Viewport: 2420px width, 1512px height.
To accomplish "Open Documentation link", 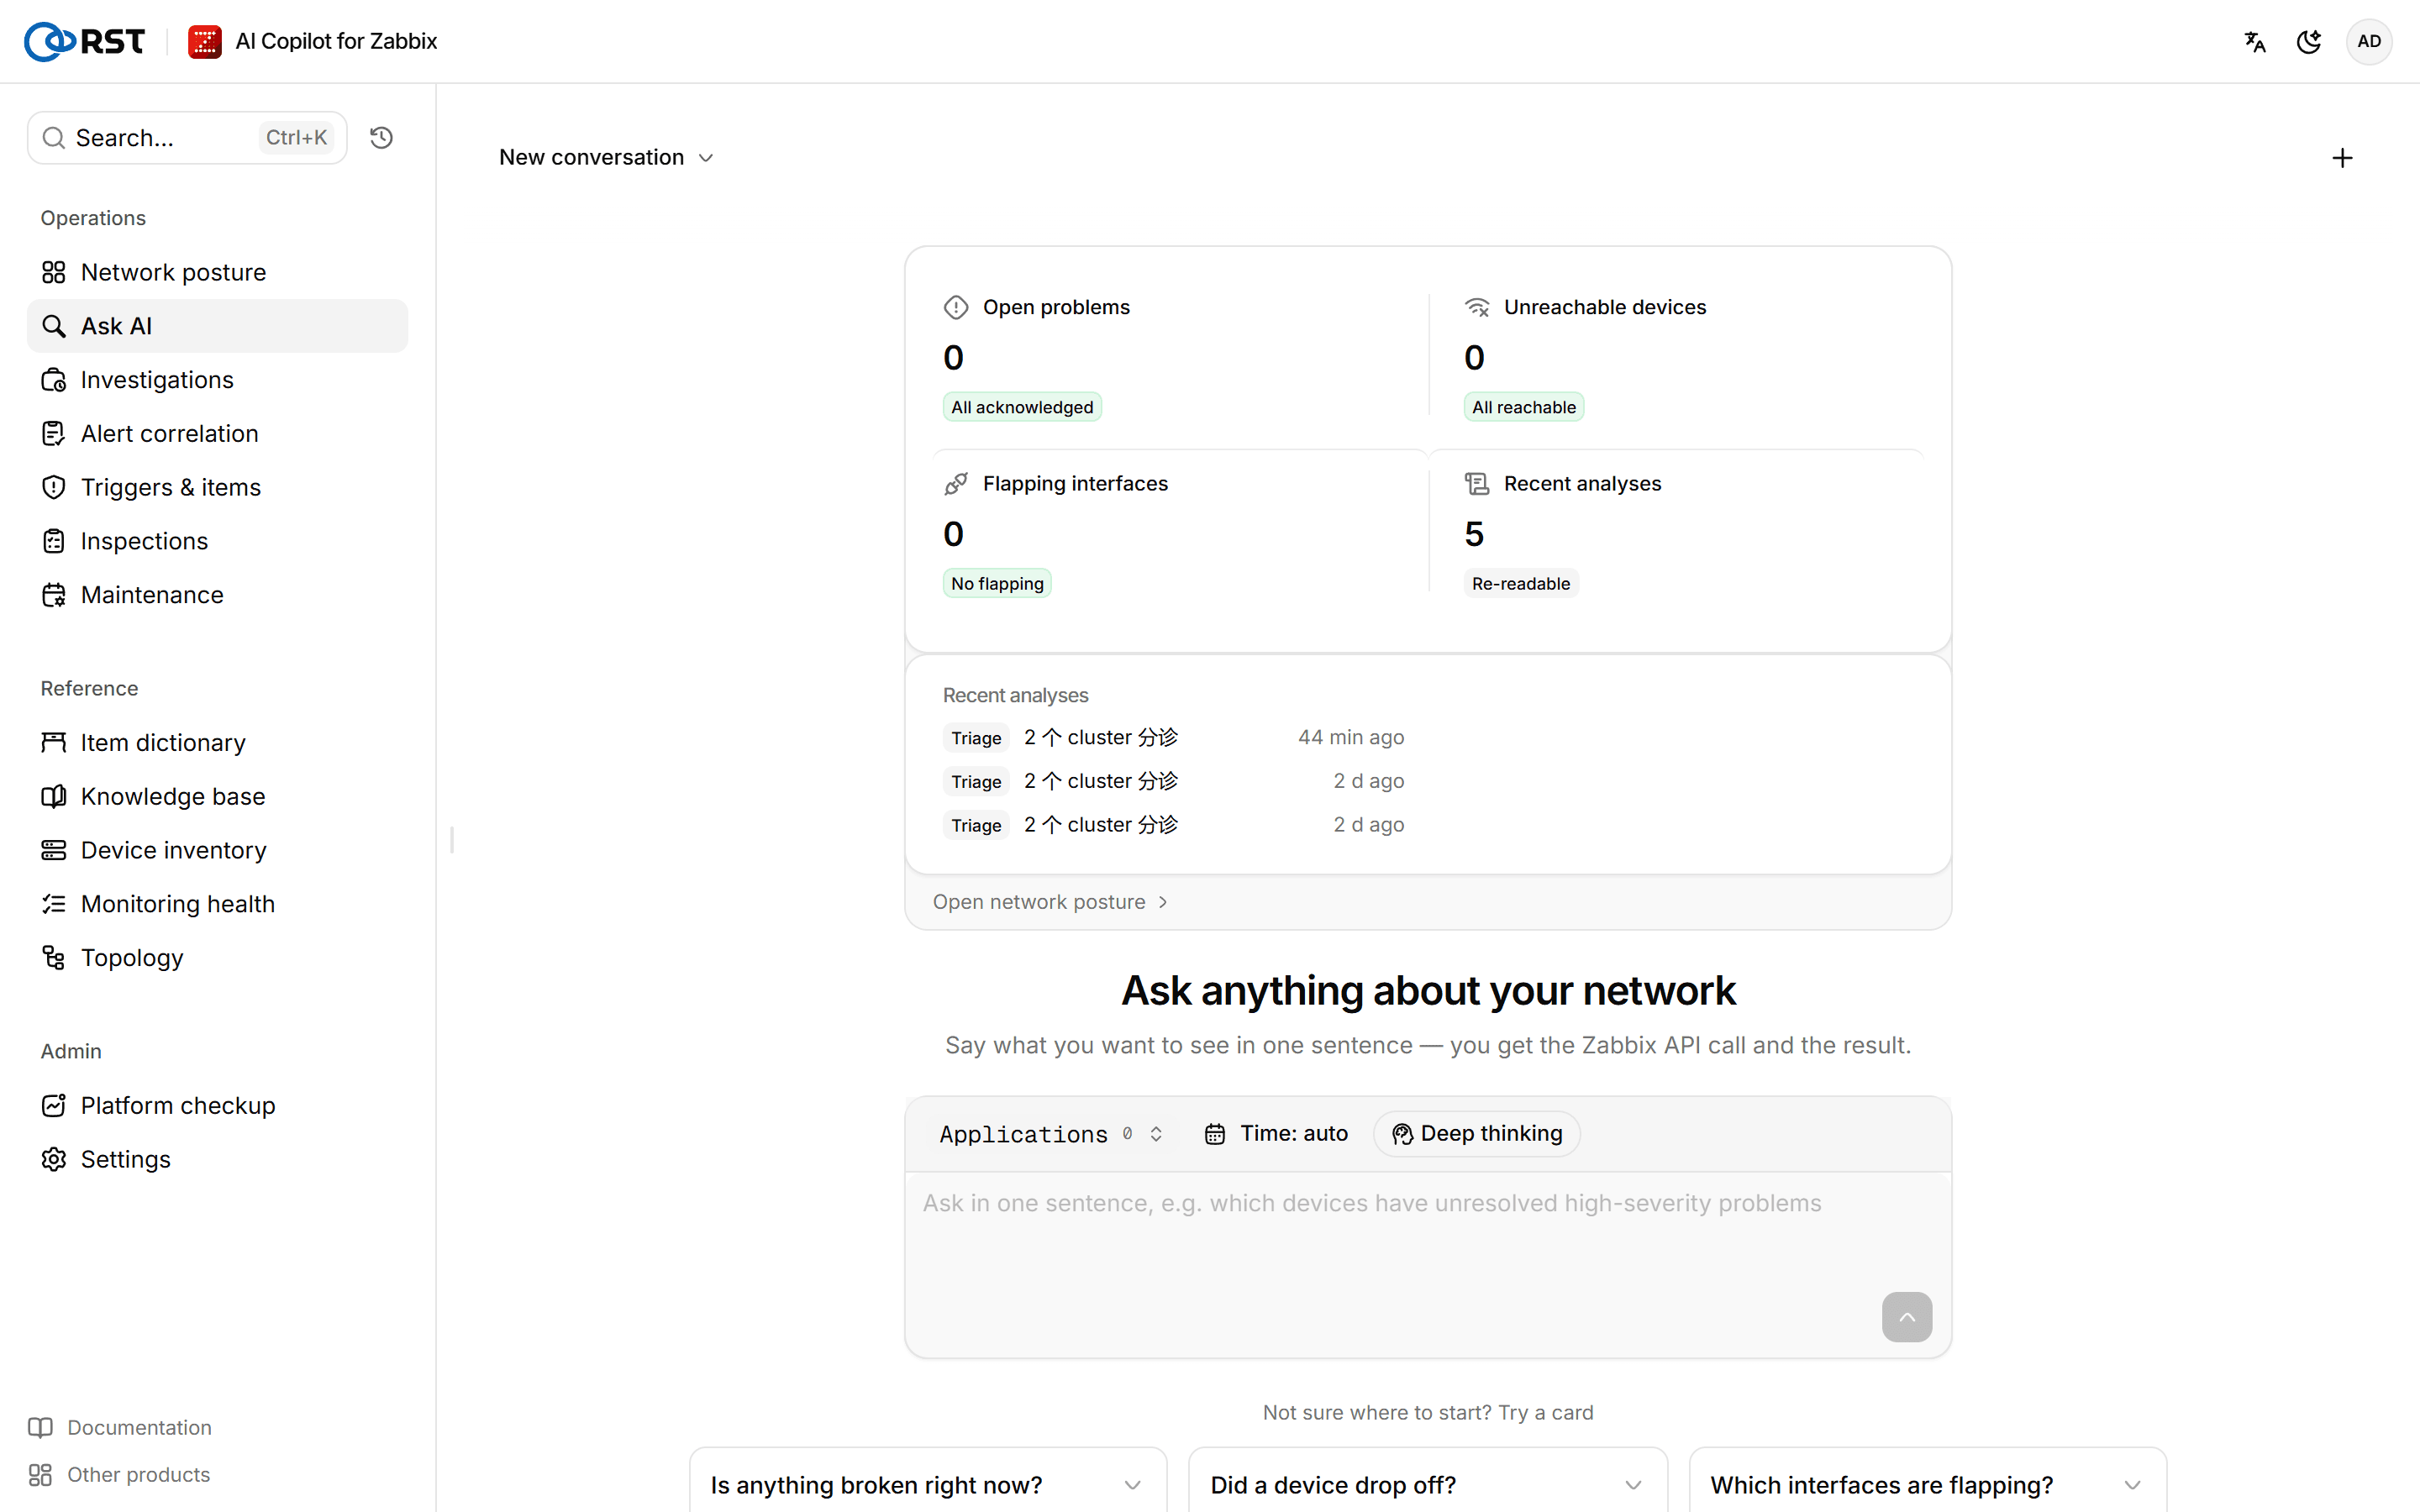I will tap(120, 1427).
